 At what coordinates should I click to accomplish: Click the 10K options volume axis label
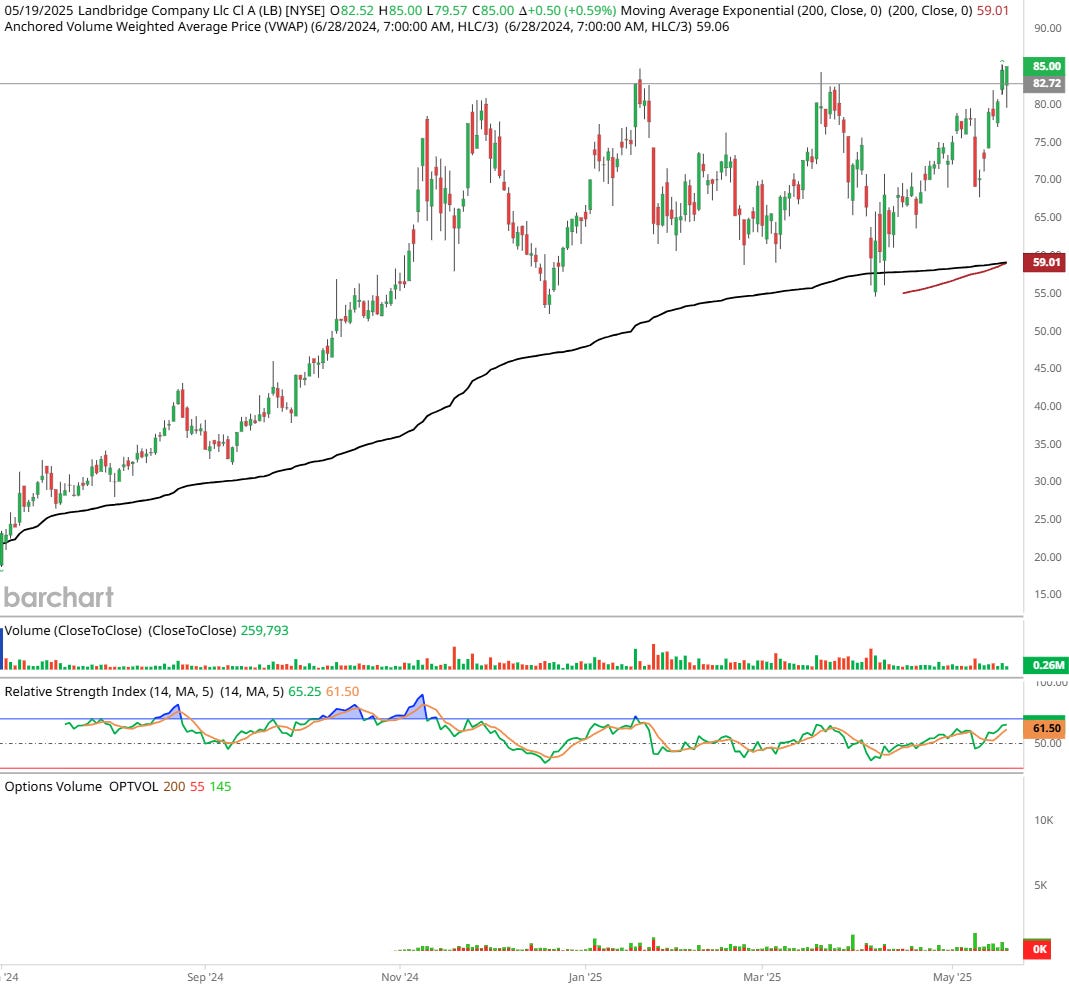(x=1044, y=820)
